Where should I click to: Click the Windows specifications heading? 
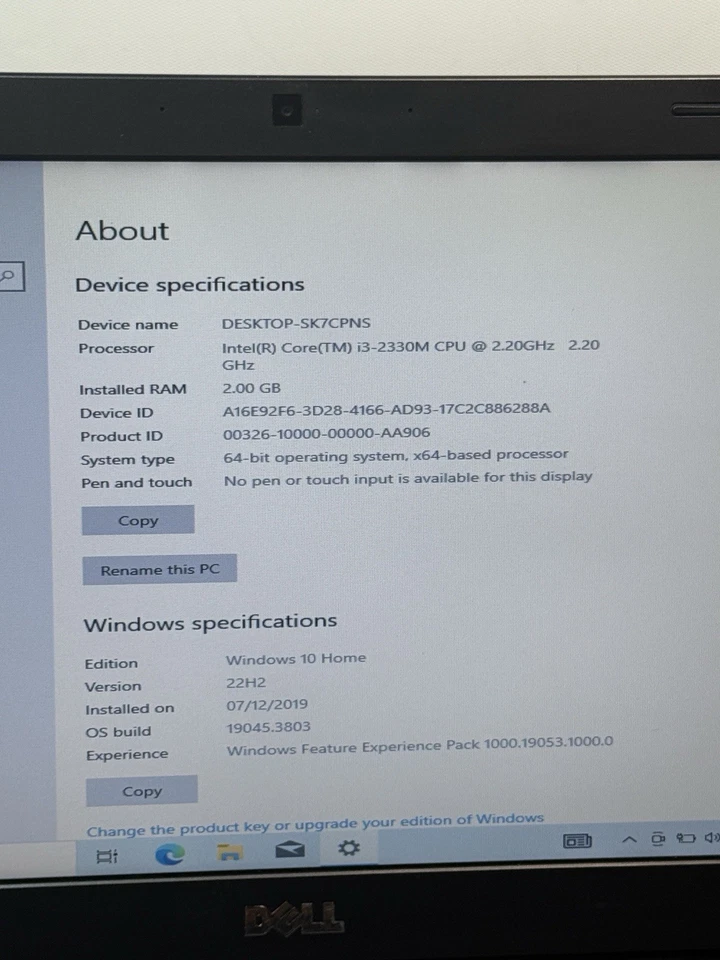[210, 623]
